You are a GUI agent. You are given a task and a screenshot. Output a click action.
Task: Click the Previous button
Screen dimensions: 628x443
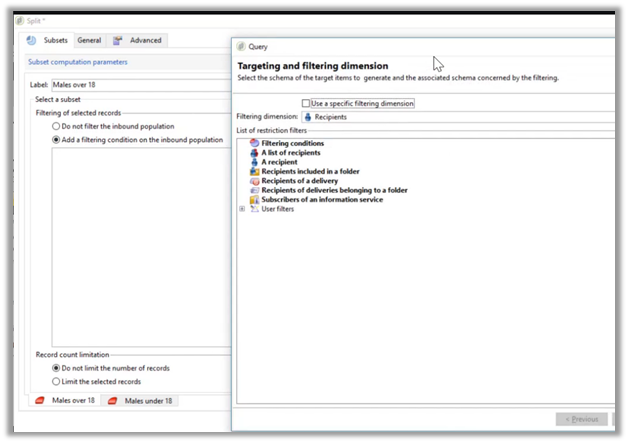581,419
